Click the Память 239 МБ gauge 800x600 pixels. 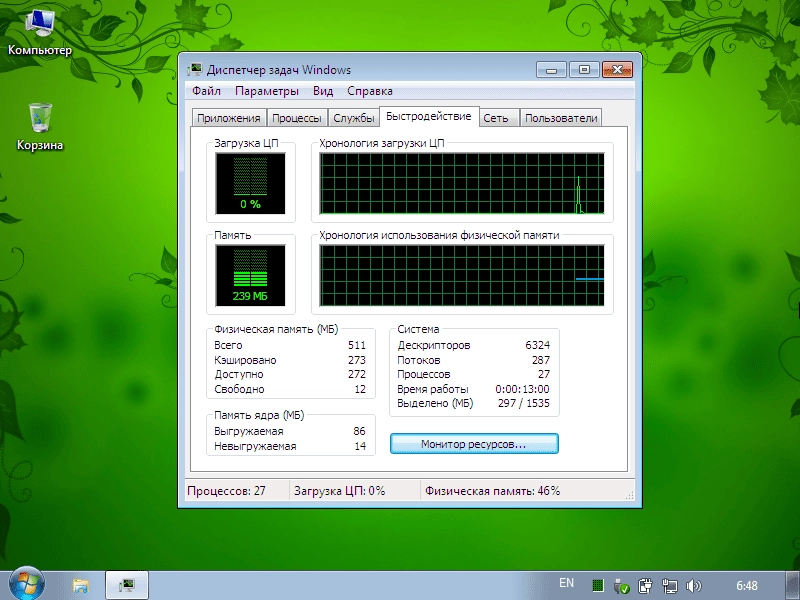click(251, 276)
